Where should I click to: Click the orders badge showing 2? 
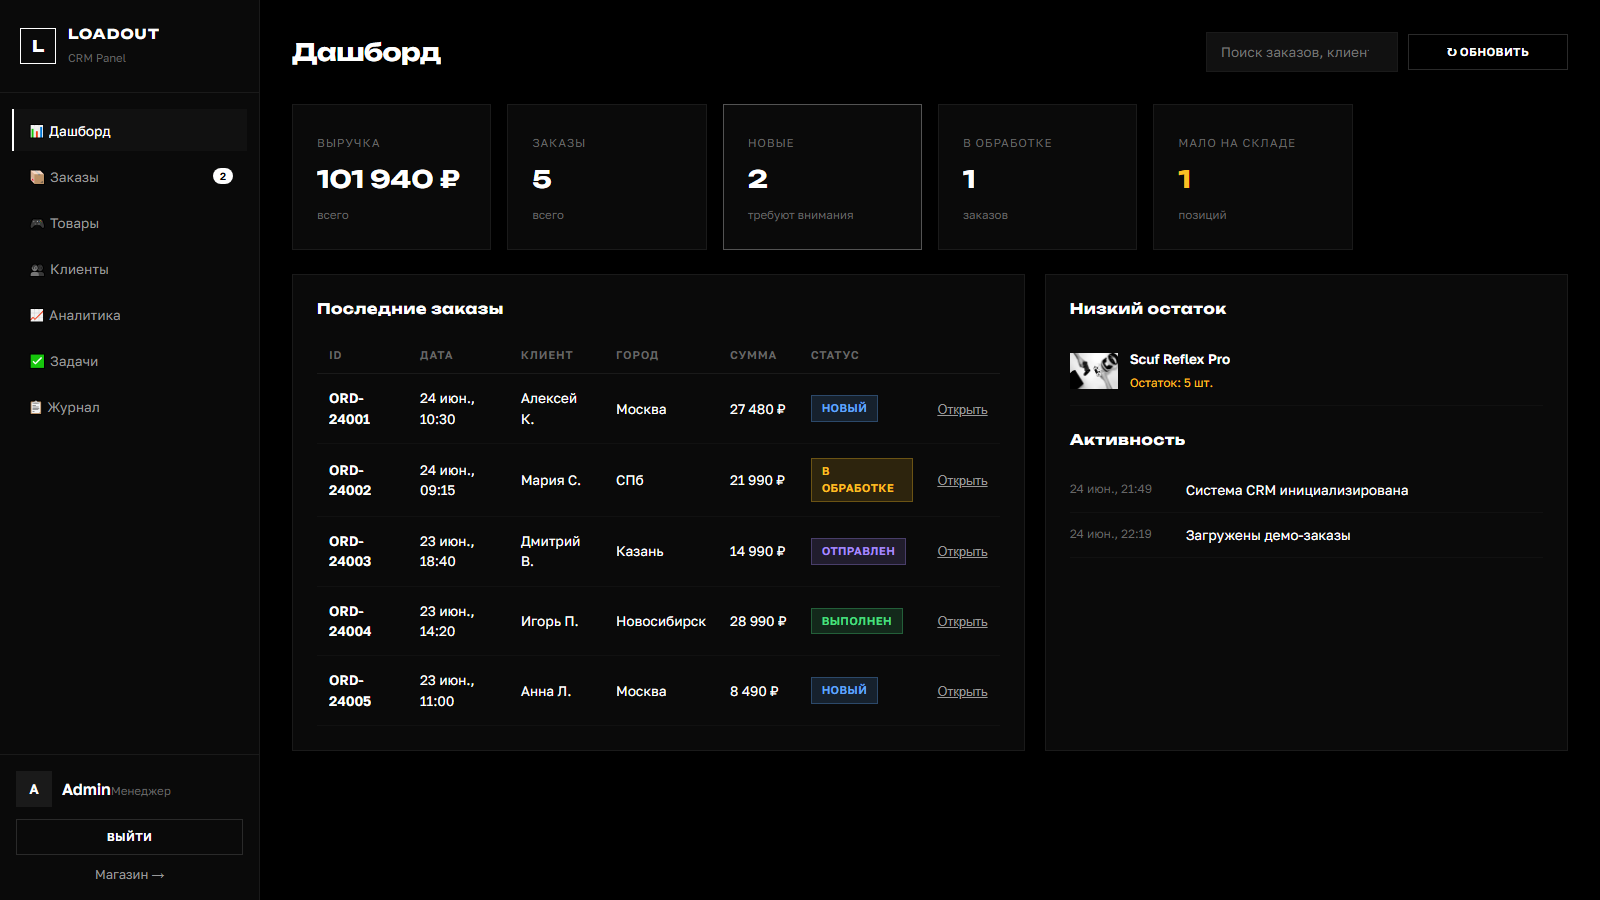click(x=223, y=176)
